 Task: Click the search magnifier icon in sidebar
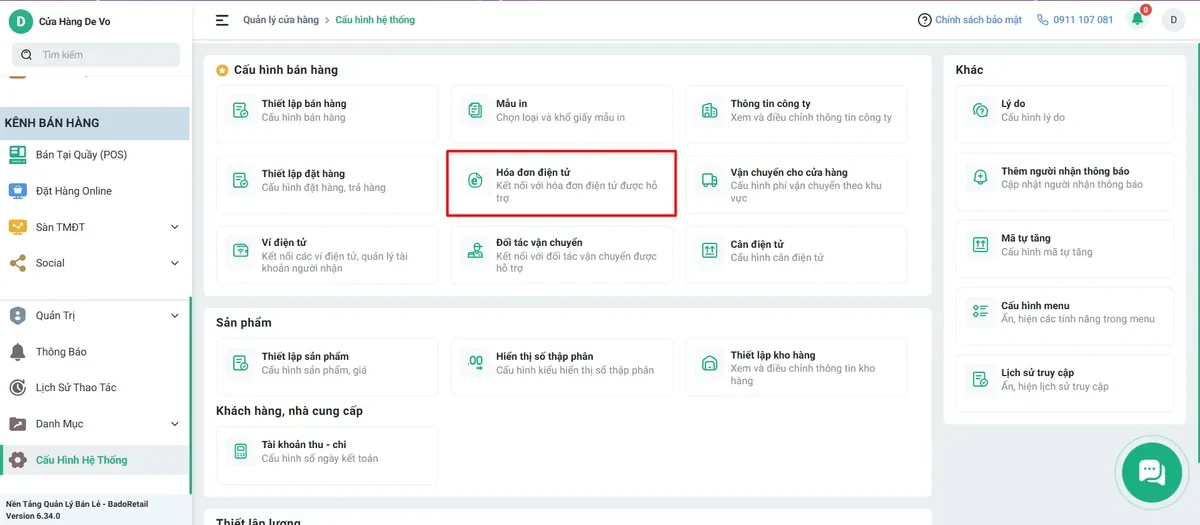28,55
